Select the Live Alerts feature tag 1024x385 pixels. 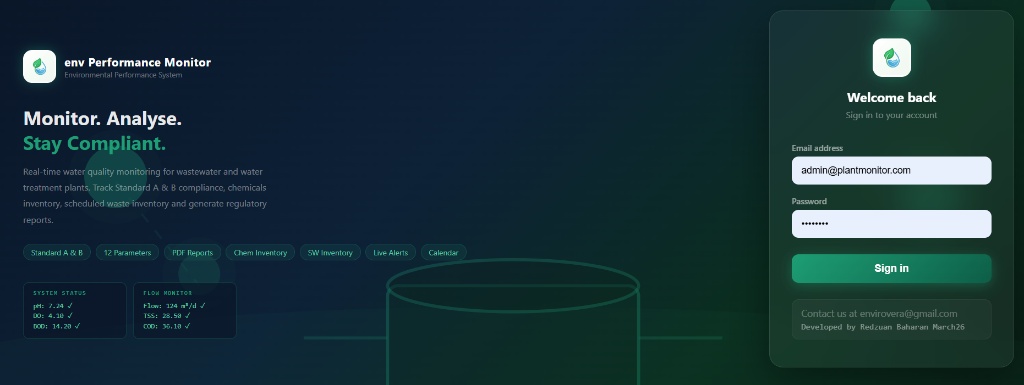[391, 253]
